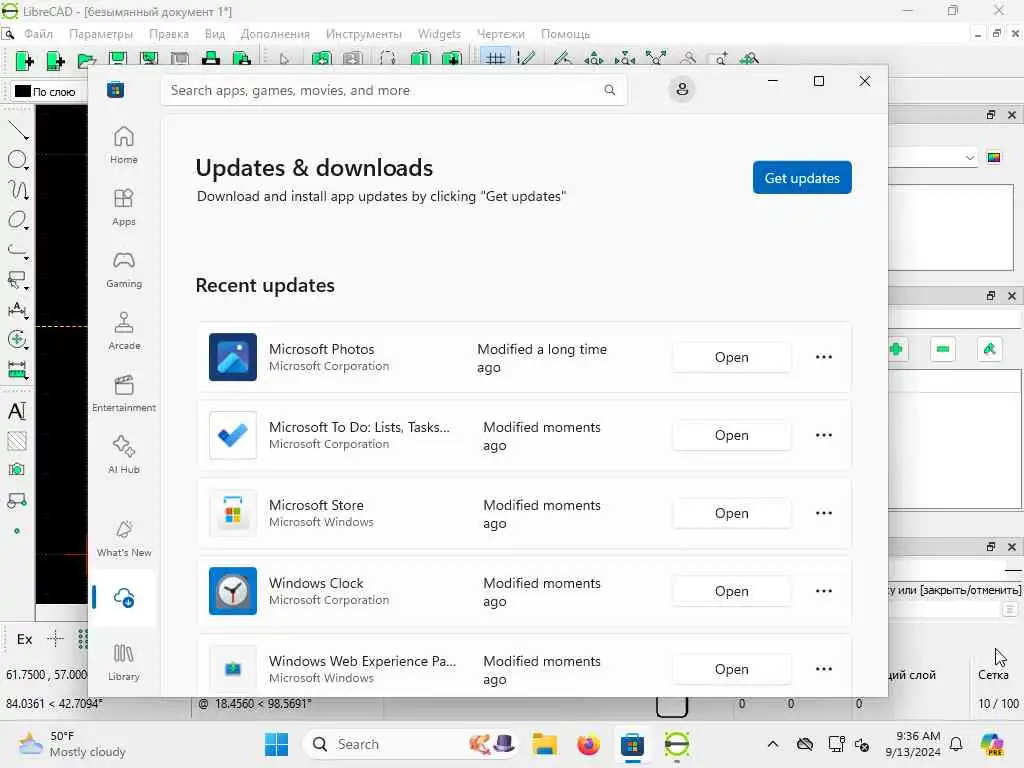Open the Файл menu in LibreCAD

(38, 34)
